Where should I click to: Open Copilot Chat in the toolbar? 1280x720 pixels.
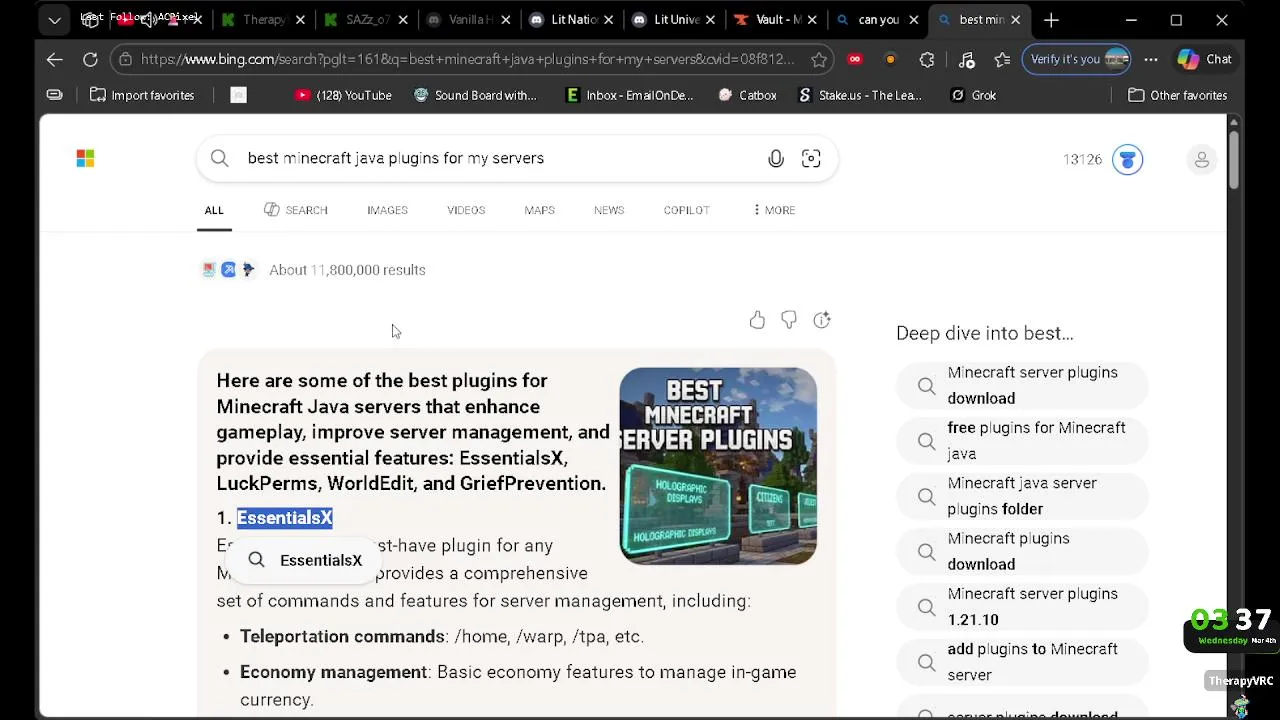tap(1205, 59)
